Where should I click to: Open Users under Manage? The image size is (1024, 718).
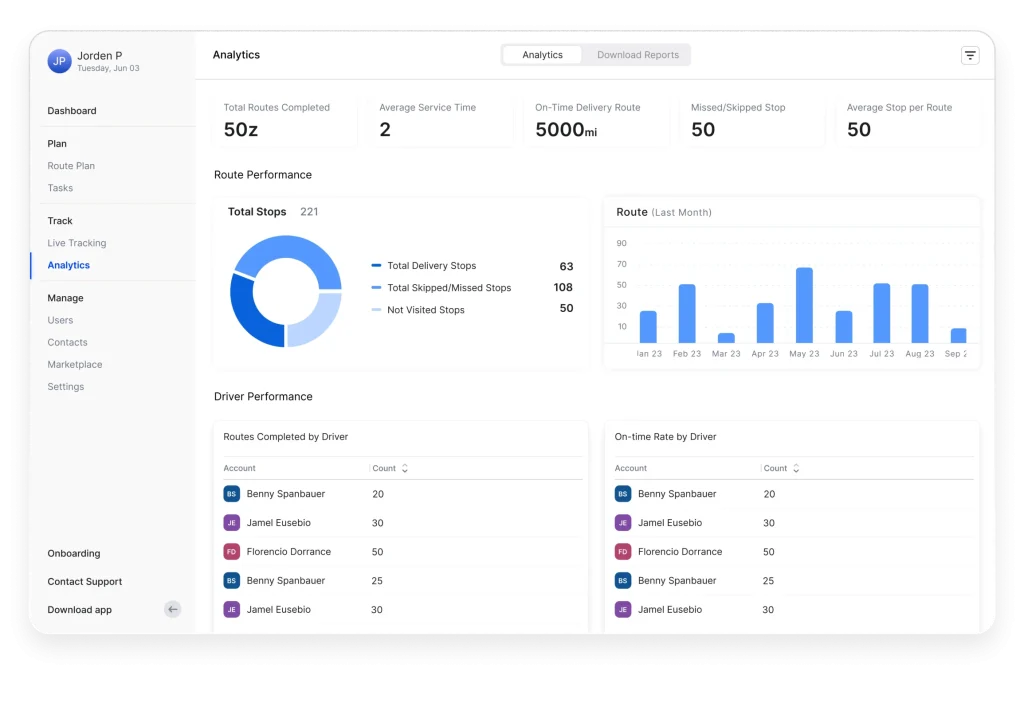click(x=60, y=320)
